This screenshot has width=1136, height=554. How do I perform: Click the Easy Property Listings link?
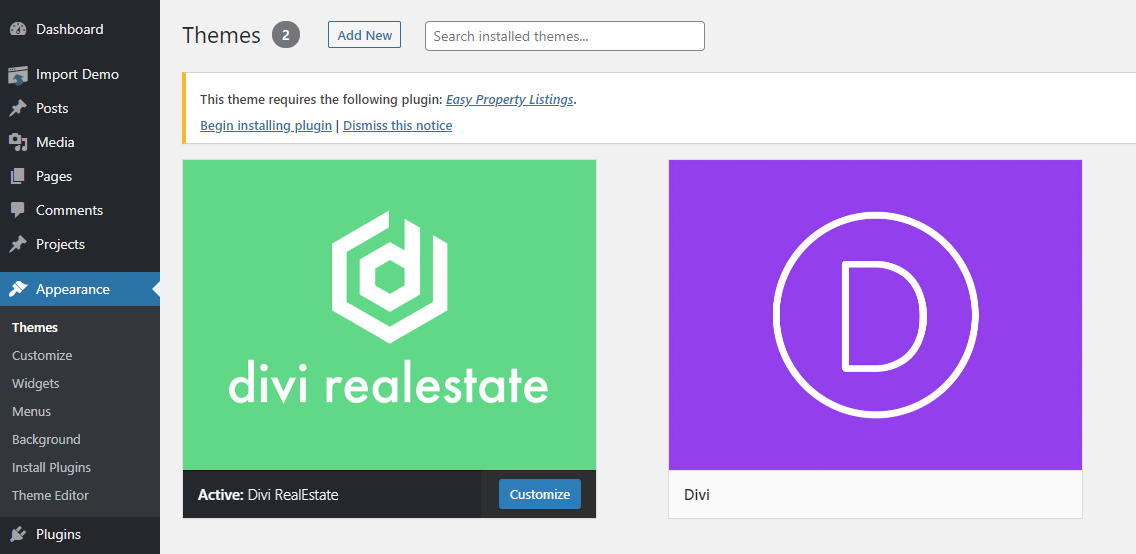coord(509,100)
